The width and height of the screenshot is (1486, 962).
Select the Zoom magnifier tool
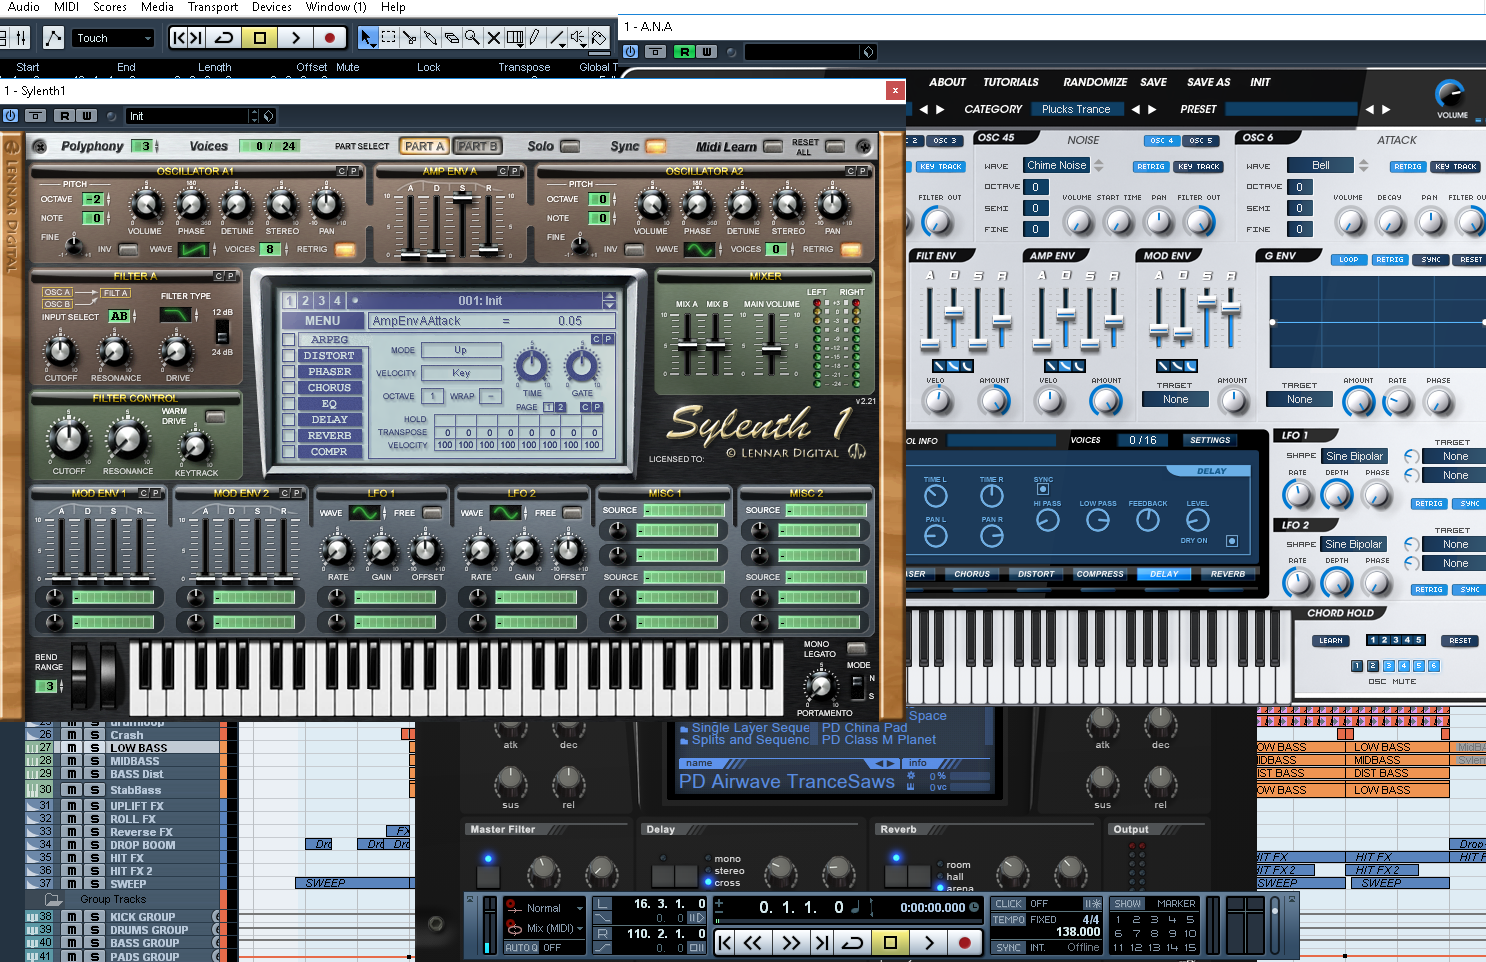pyautogui.click(x=470, y=39)
